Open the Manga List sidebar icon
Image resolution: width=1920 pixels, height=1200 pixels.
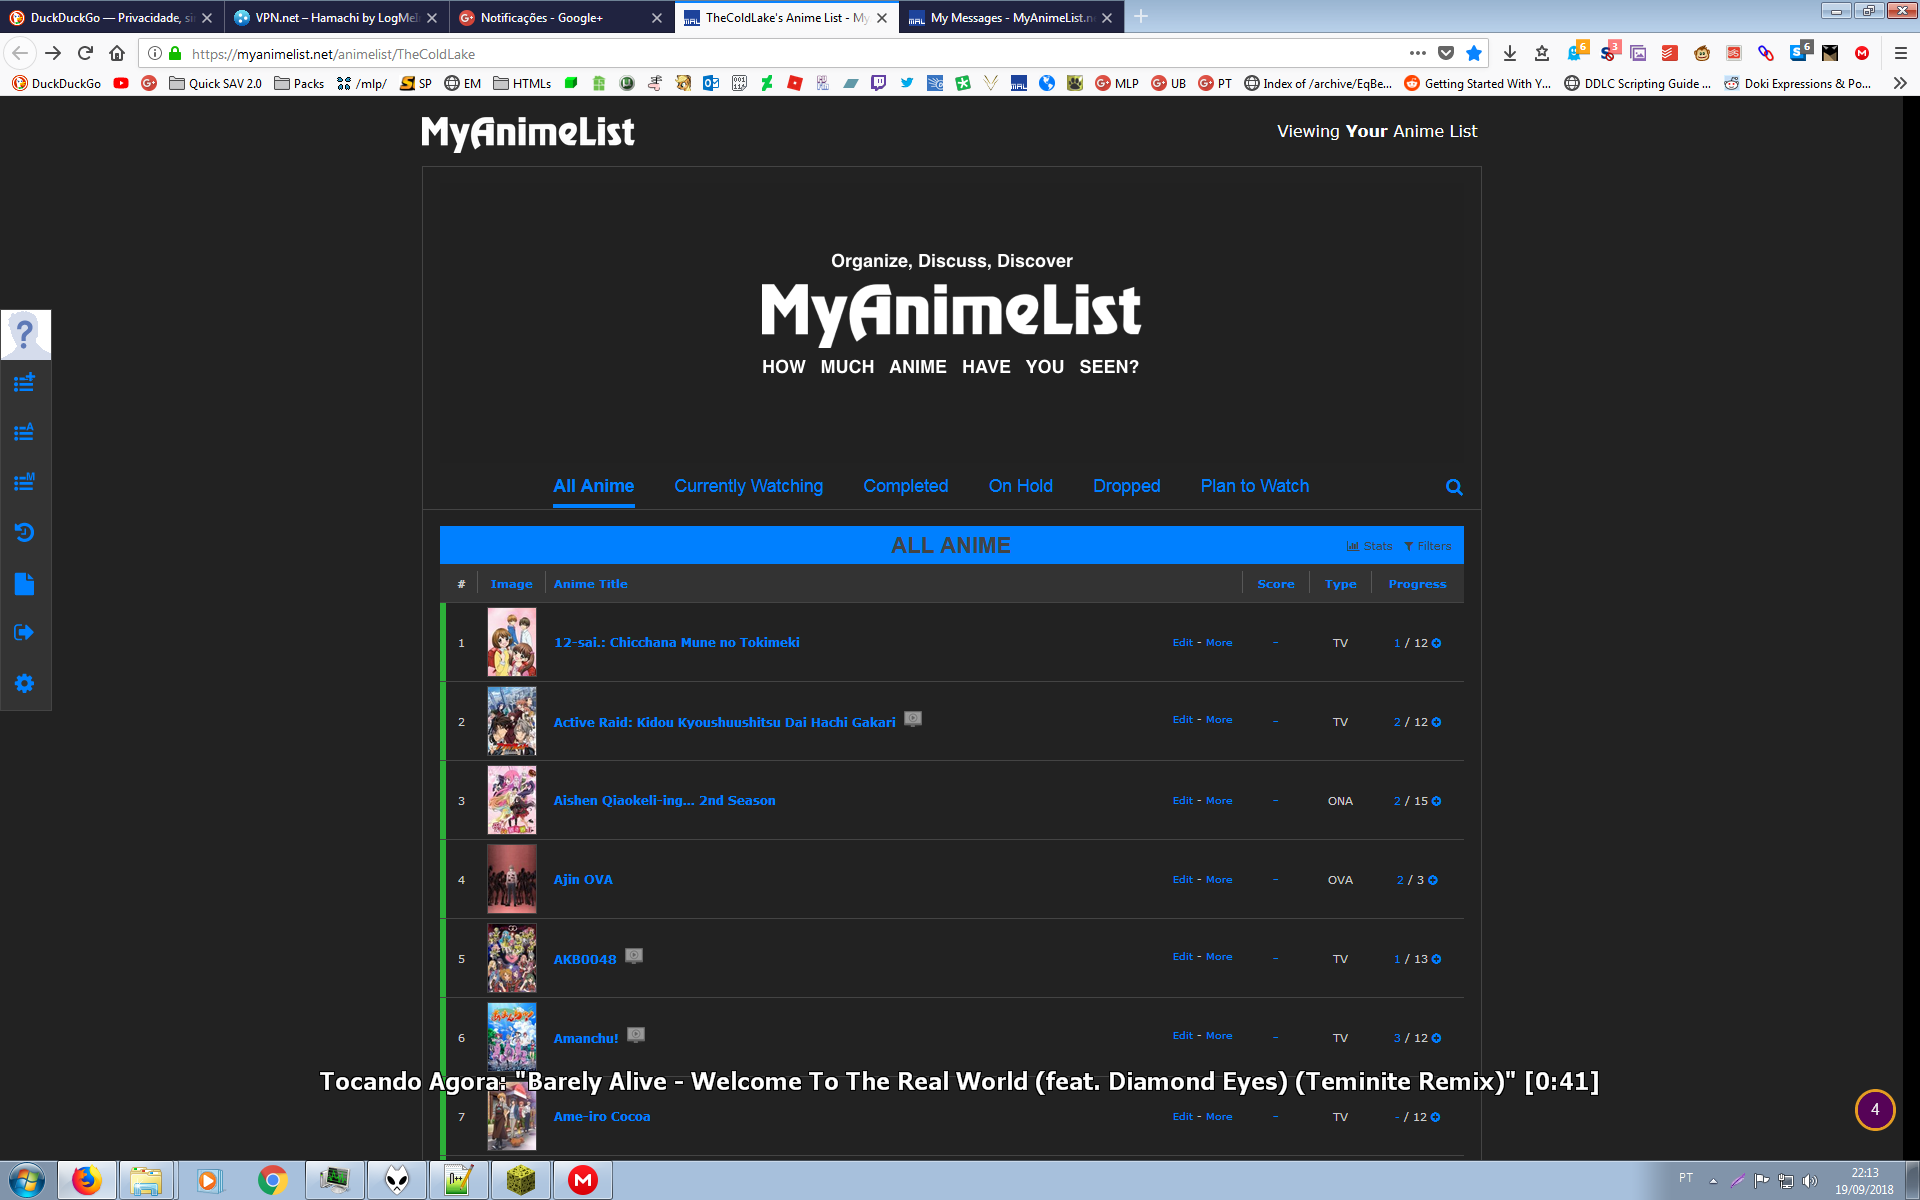point(24,482)
